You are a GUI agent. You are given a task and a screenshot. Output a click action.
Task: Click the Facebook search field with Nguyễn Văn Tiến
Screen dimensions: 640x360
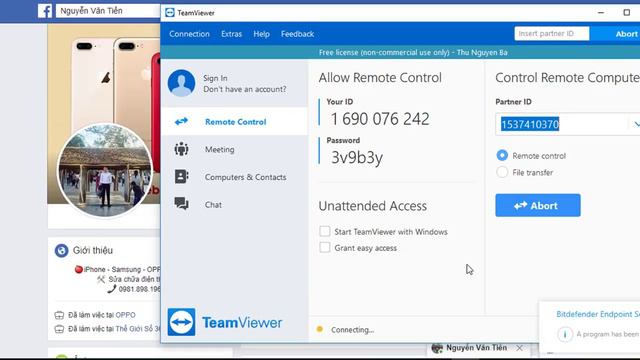[x=108, y=11]
